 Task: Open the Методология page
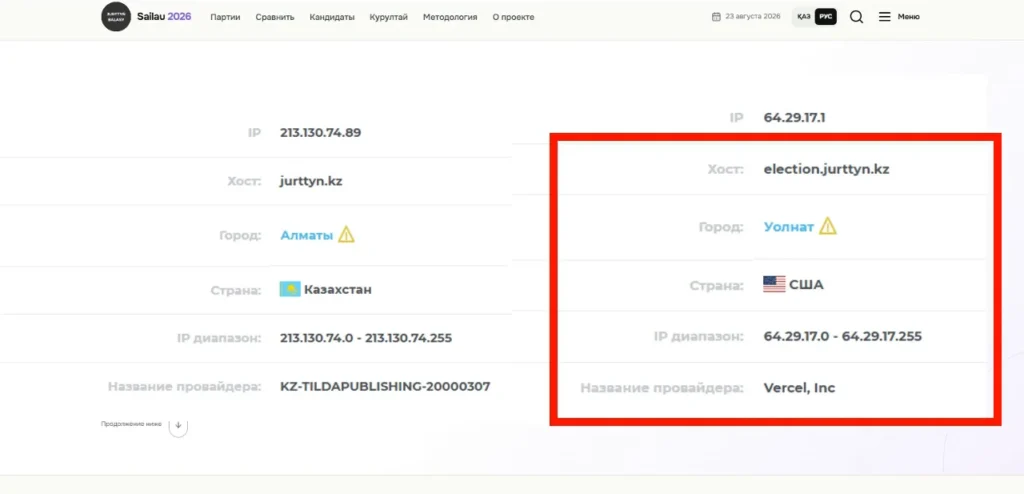pyautogui.click(x=450, y=17)
